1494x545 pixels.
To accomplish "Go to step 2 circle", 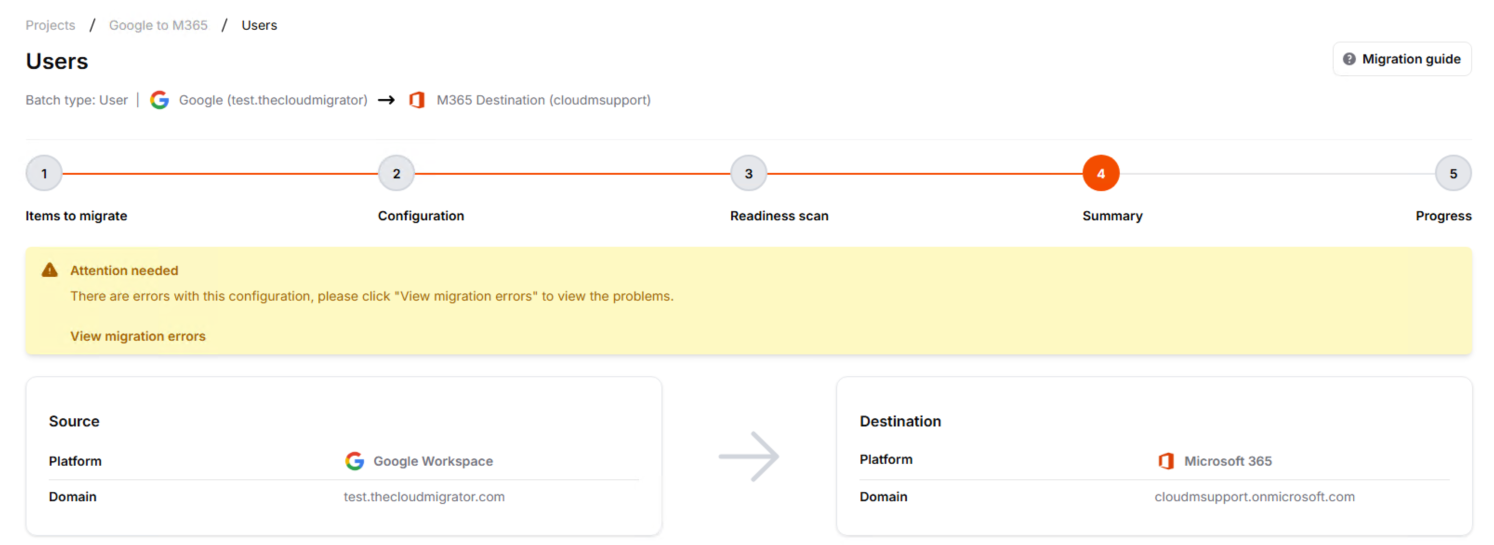I will [x=396, y=174].
